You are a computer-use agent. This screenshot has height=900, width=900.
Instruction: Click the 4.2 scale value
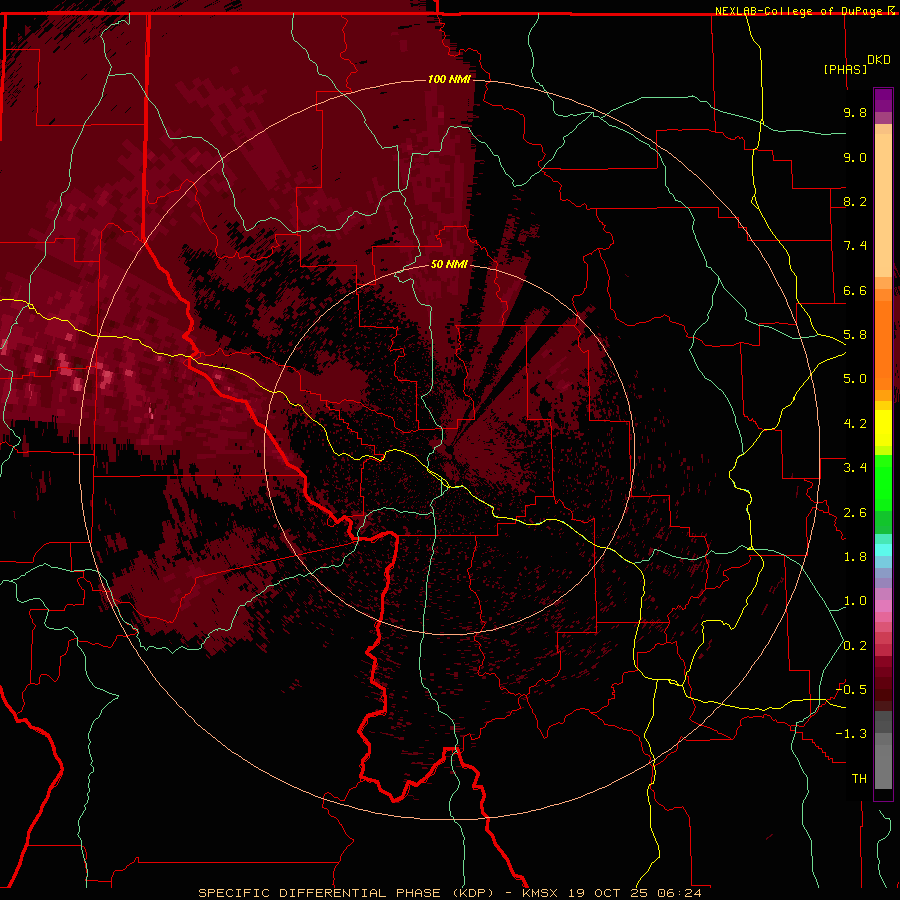coord(855,424)
